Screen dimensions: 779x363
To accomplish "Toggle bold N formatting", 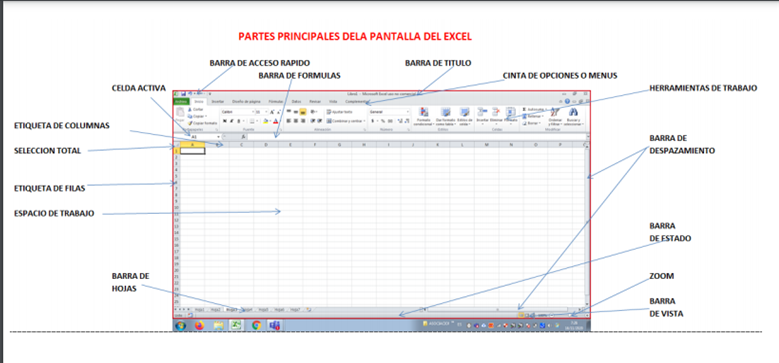I will [x=225, y=121].
